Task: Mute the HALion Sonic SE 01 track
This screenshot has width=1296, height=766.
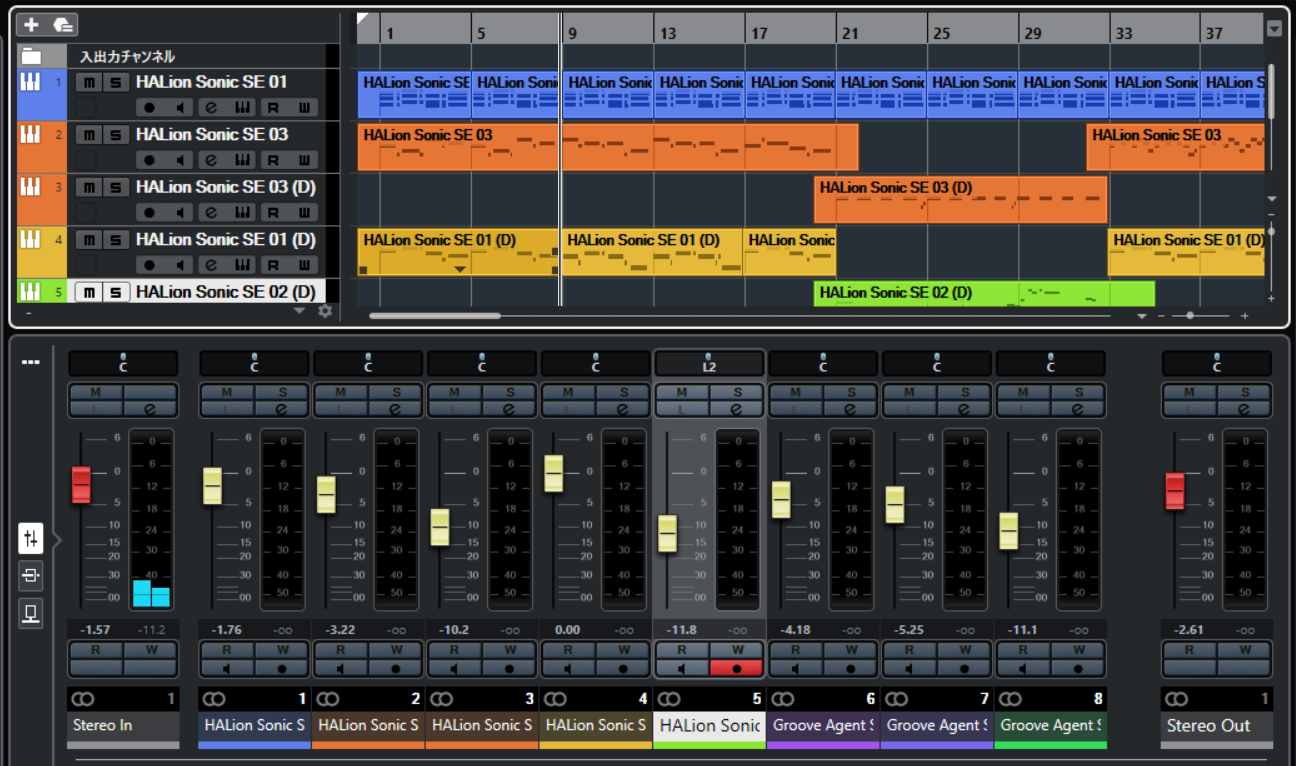Action: pos(89,82)
